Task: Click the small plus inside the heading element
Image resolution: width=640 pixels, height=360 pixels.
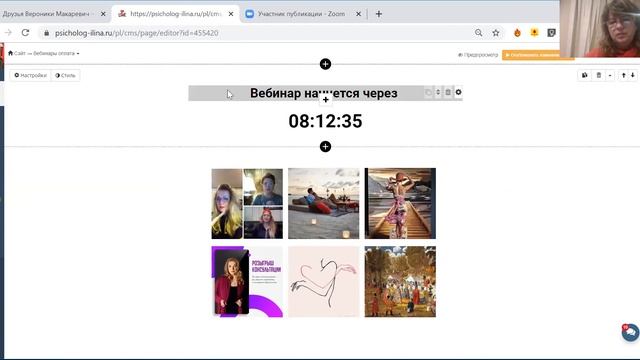Action: (325, 100)
